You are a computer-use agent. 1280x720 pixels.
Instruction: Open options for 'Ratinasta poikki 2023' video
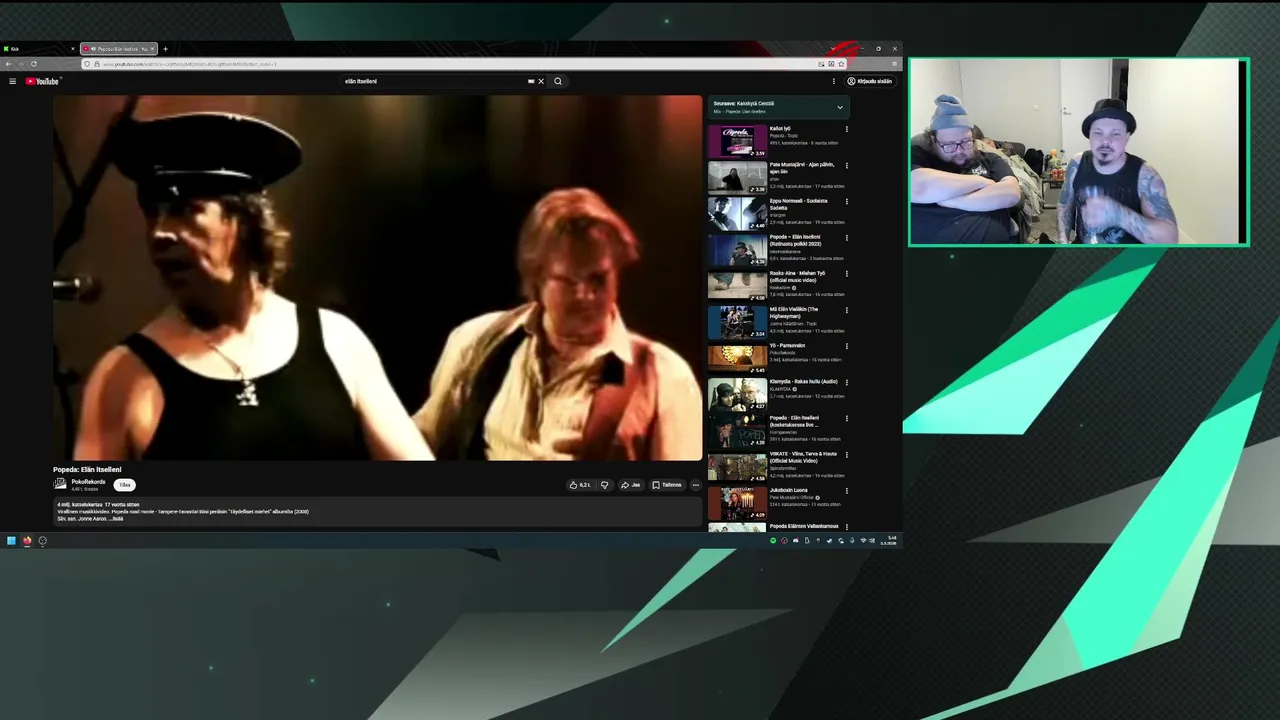tap(846, 238)
